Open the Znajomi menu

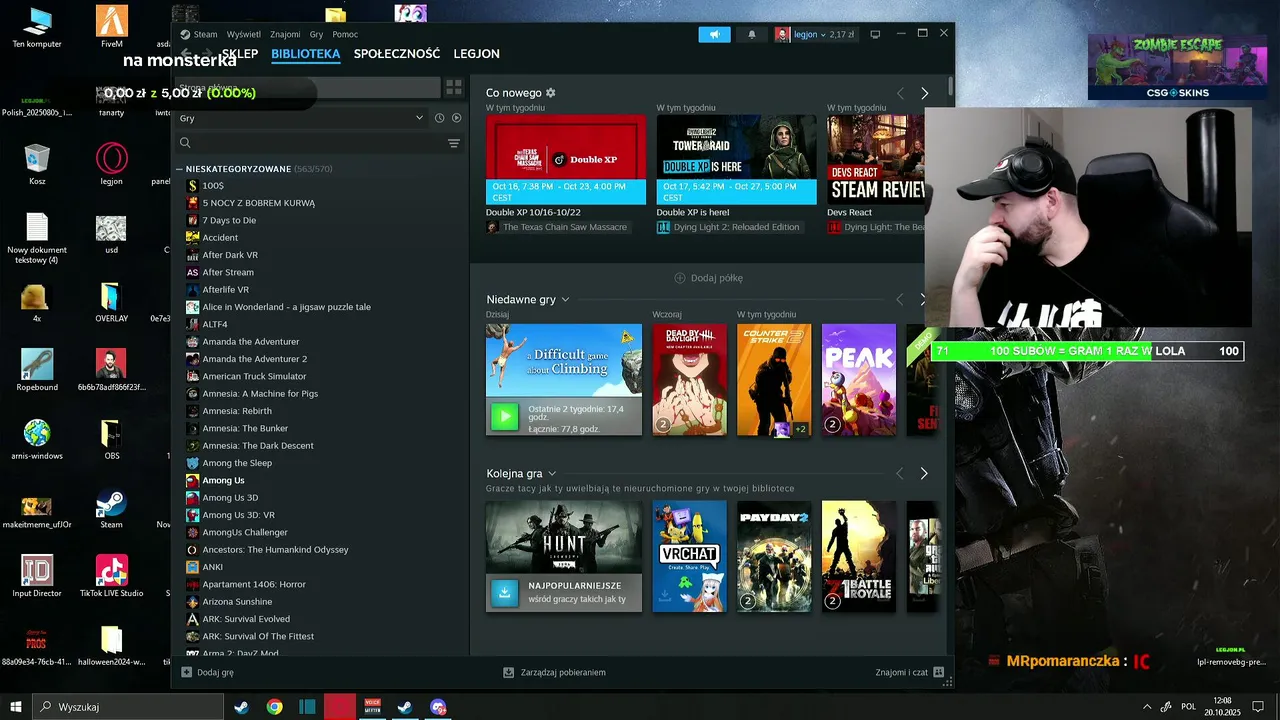pos(285,34)
